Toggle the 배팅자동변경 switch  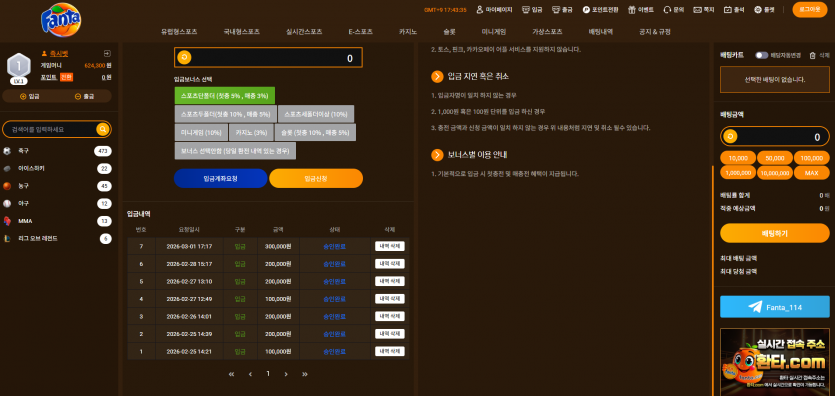(x=762, y=55)
